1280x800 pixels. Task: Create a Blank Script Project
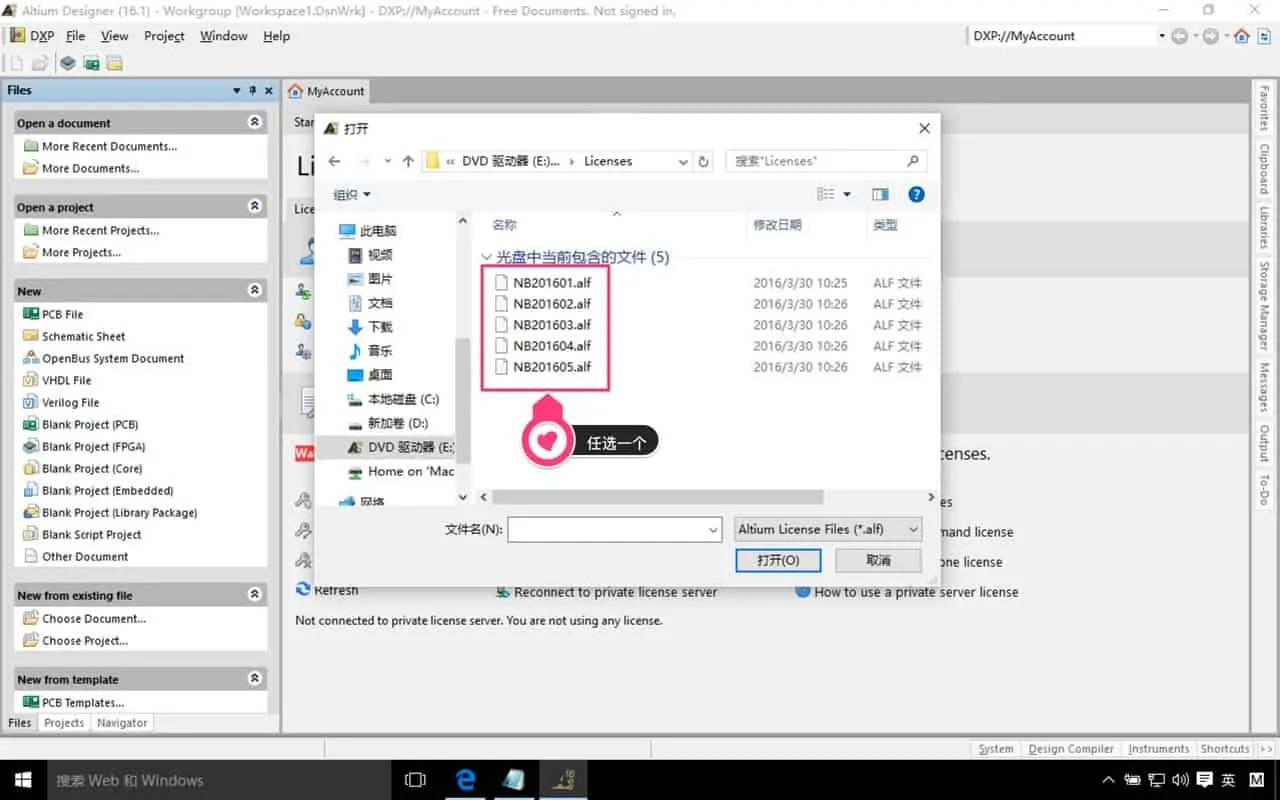[x=91, y=534]
